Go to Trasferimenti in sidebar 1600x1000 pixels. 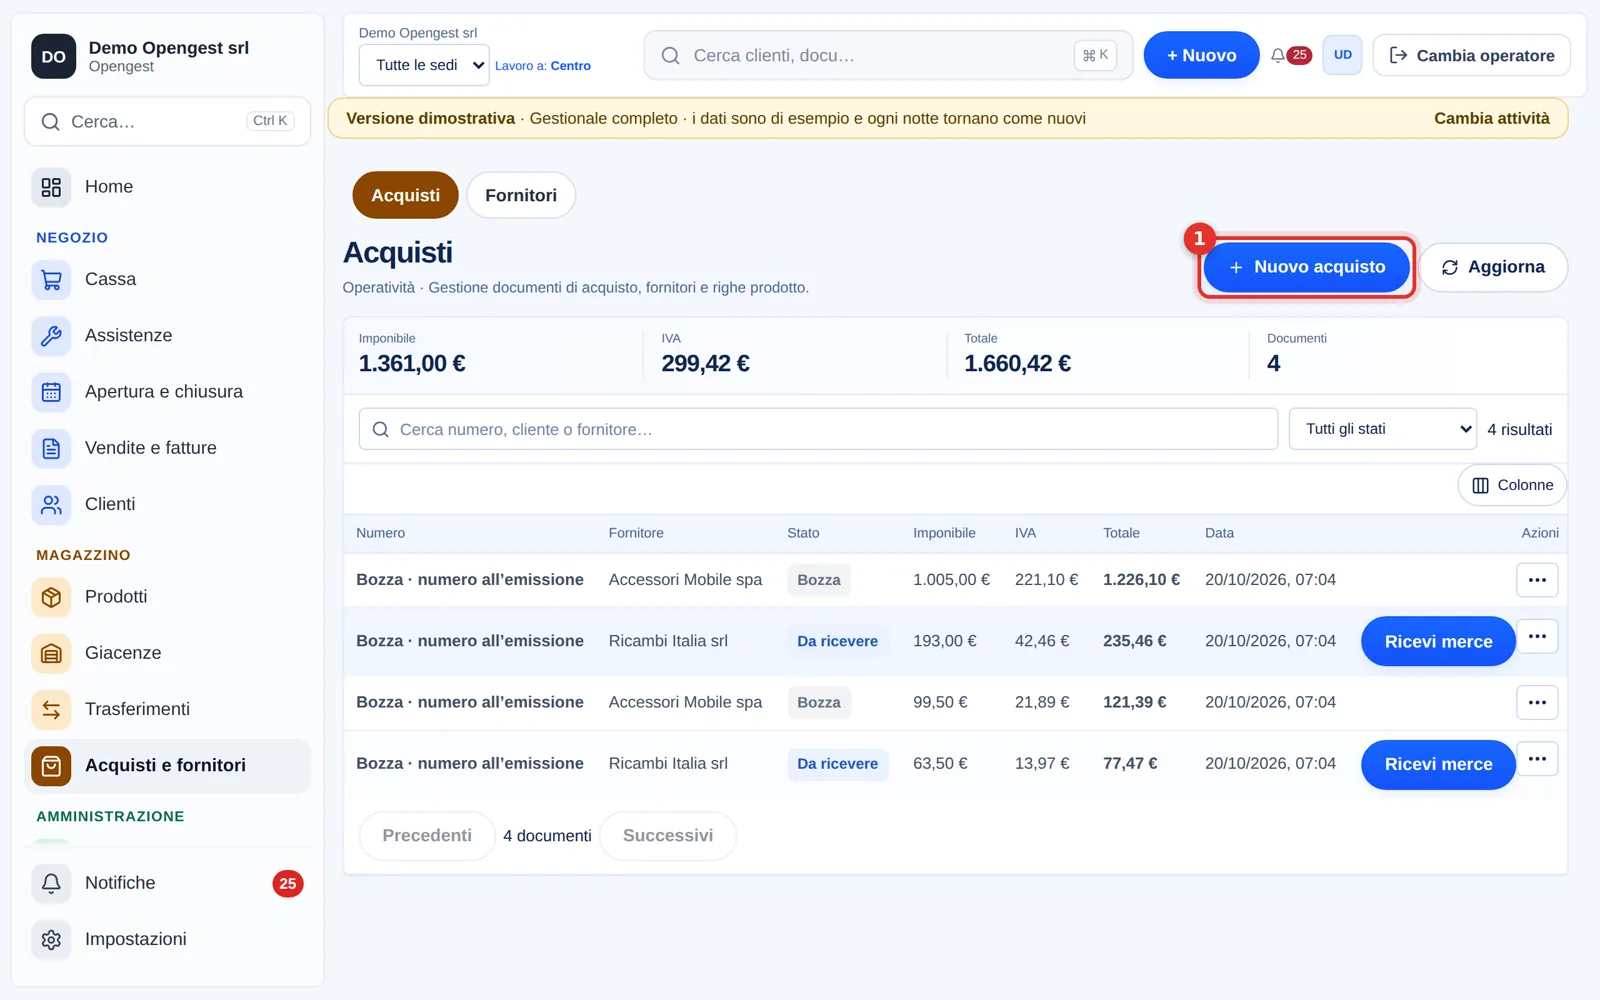pyautogui.click(x=167, y=709)
